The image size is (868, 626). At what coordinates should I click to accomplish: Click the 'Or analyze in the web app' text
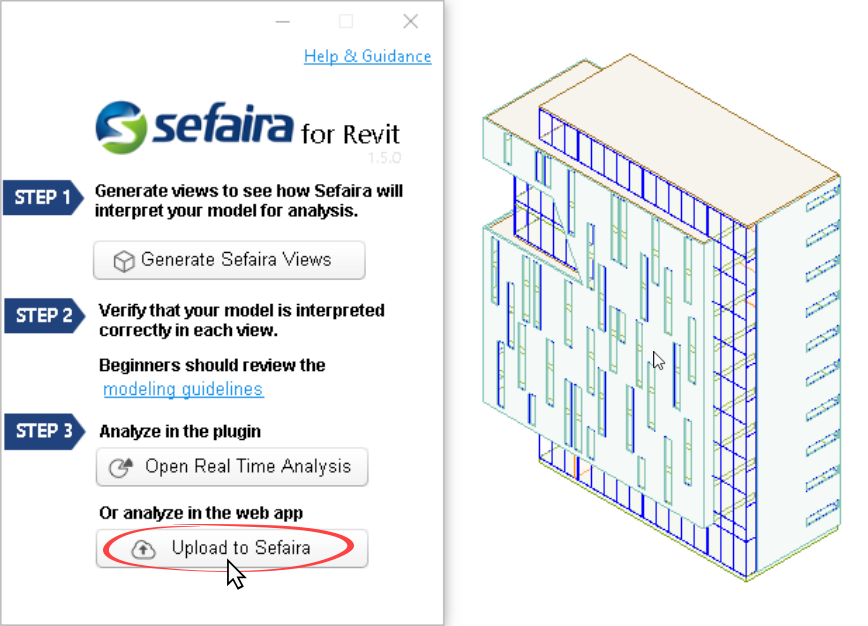click(x=201, y=513)
